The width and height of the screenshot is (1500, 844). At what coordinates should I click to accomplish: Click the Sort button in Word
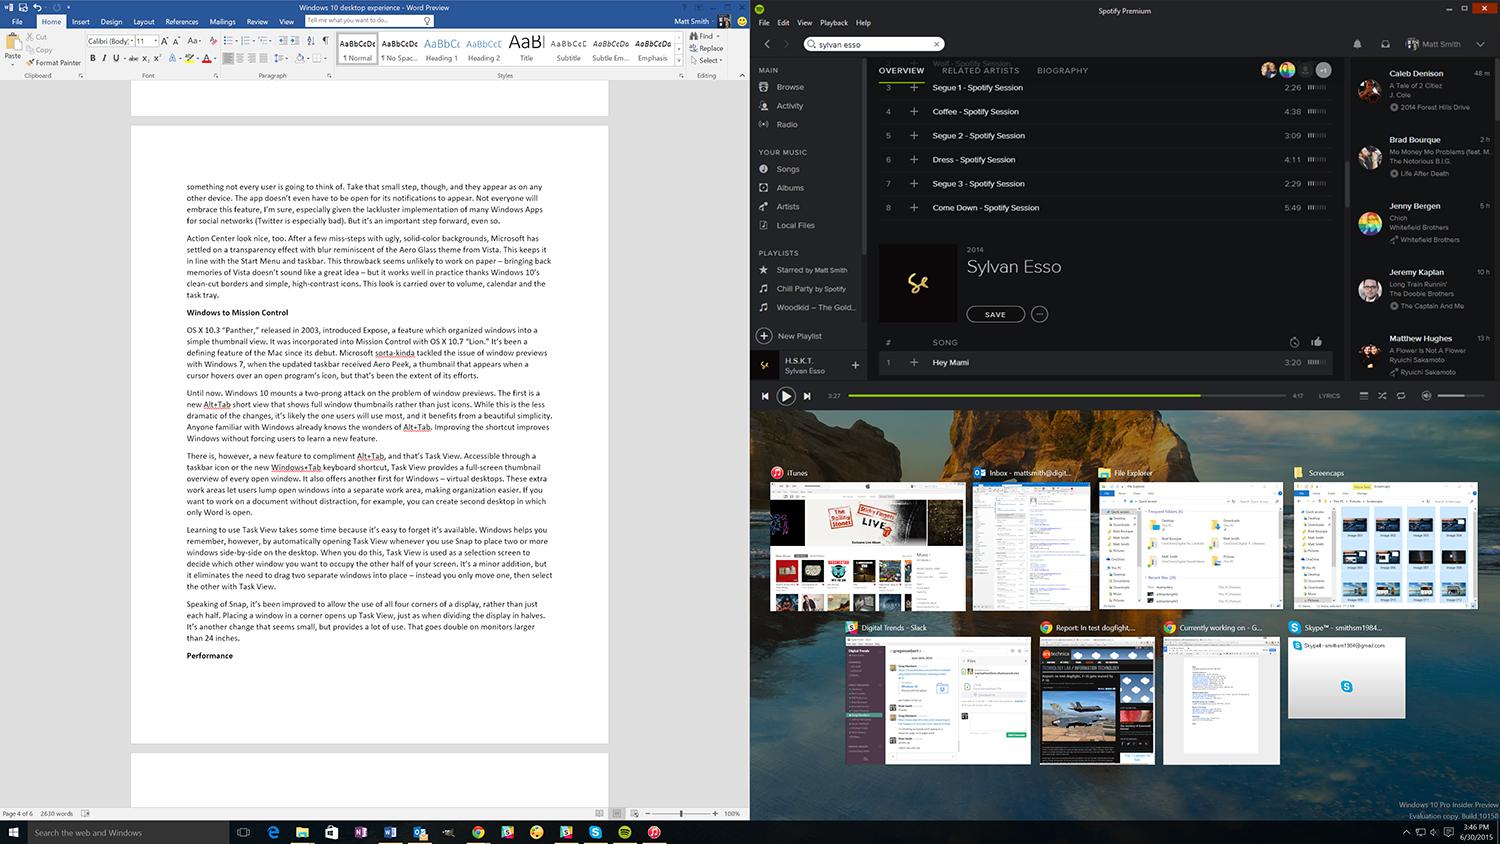(x=310, y=40)
